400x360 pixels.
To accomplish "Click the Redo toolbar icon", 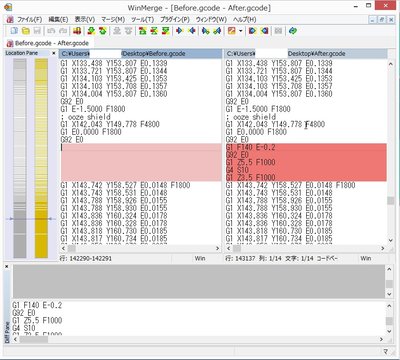I will tap(63, 31).
